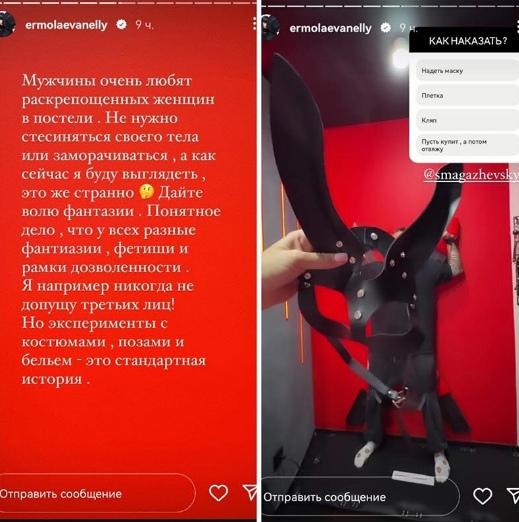Screen dimensions: 519x522
Task: Choose poll answer Пусть купит, а потом отлежу
Action: click(x=468, y=145)
